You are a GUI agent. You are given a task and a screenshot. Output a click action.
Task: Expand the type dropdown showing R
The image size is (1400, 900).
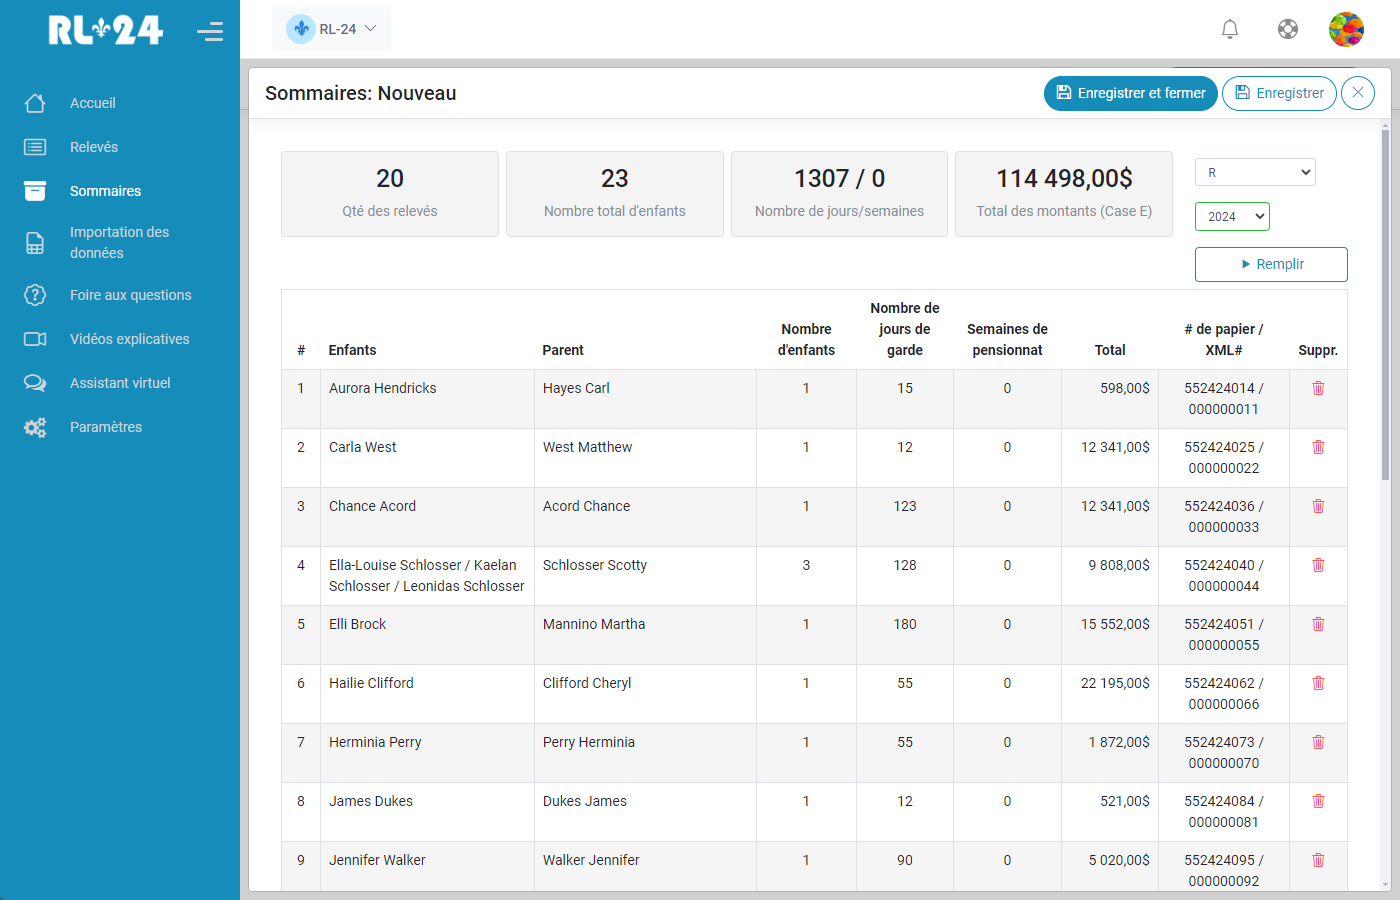tap(1255, 172)
